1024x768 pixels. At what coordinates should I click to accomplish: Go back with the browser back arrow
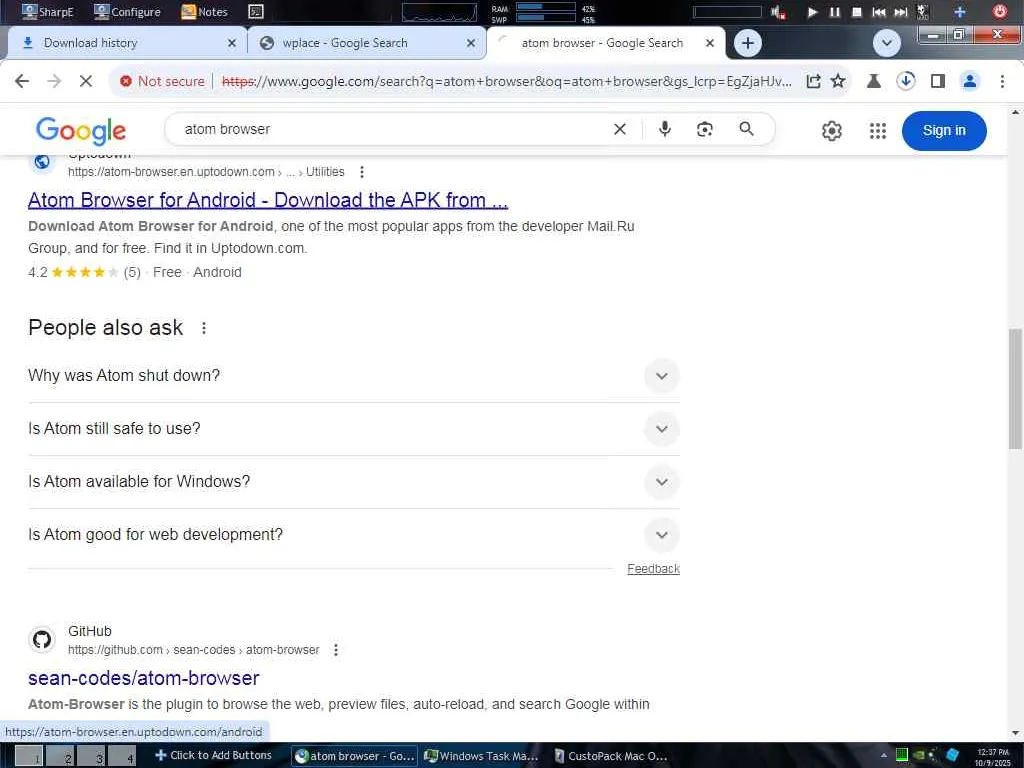click(x=22, y=81)
